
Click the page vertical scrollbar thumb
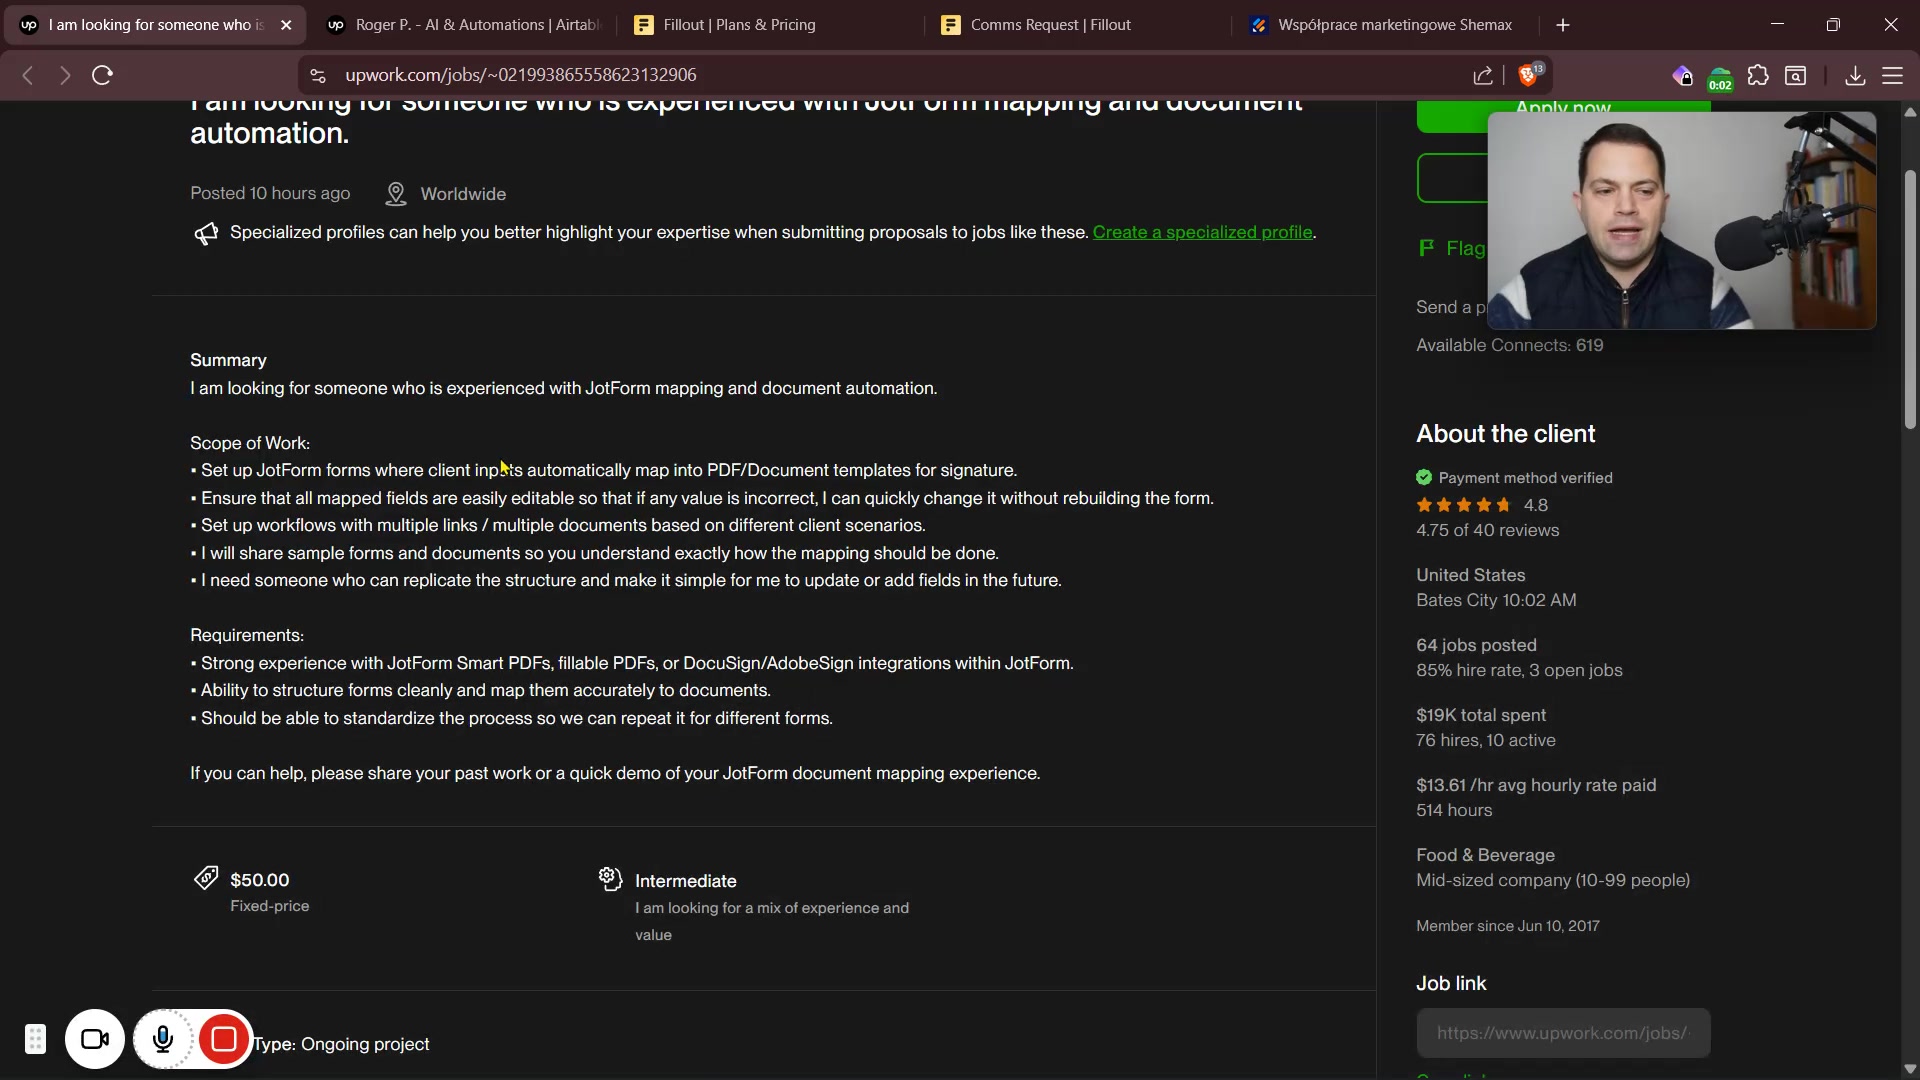[x=1910, y=300]
